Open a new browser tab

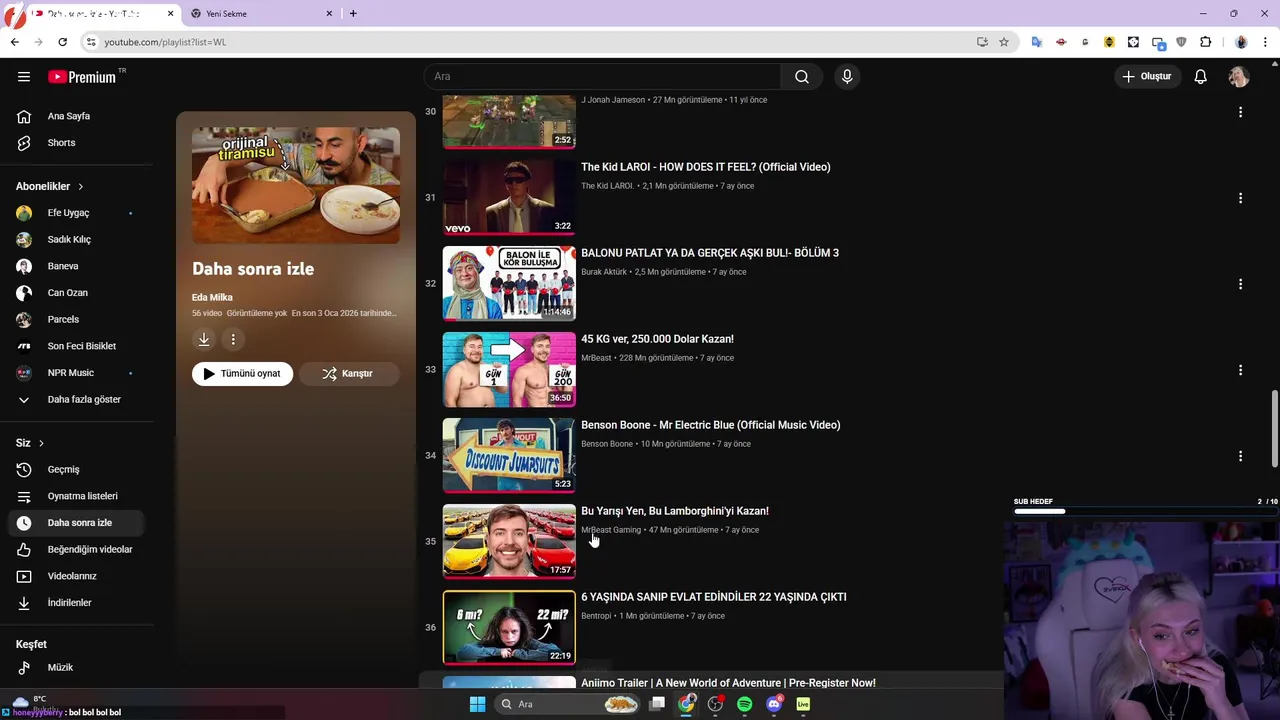353,14
